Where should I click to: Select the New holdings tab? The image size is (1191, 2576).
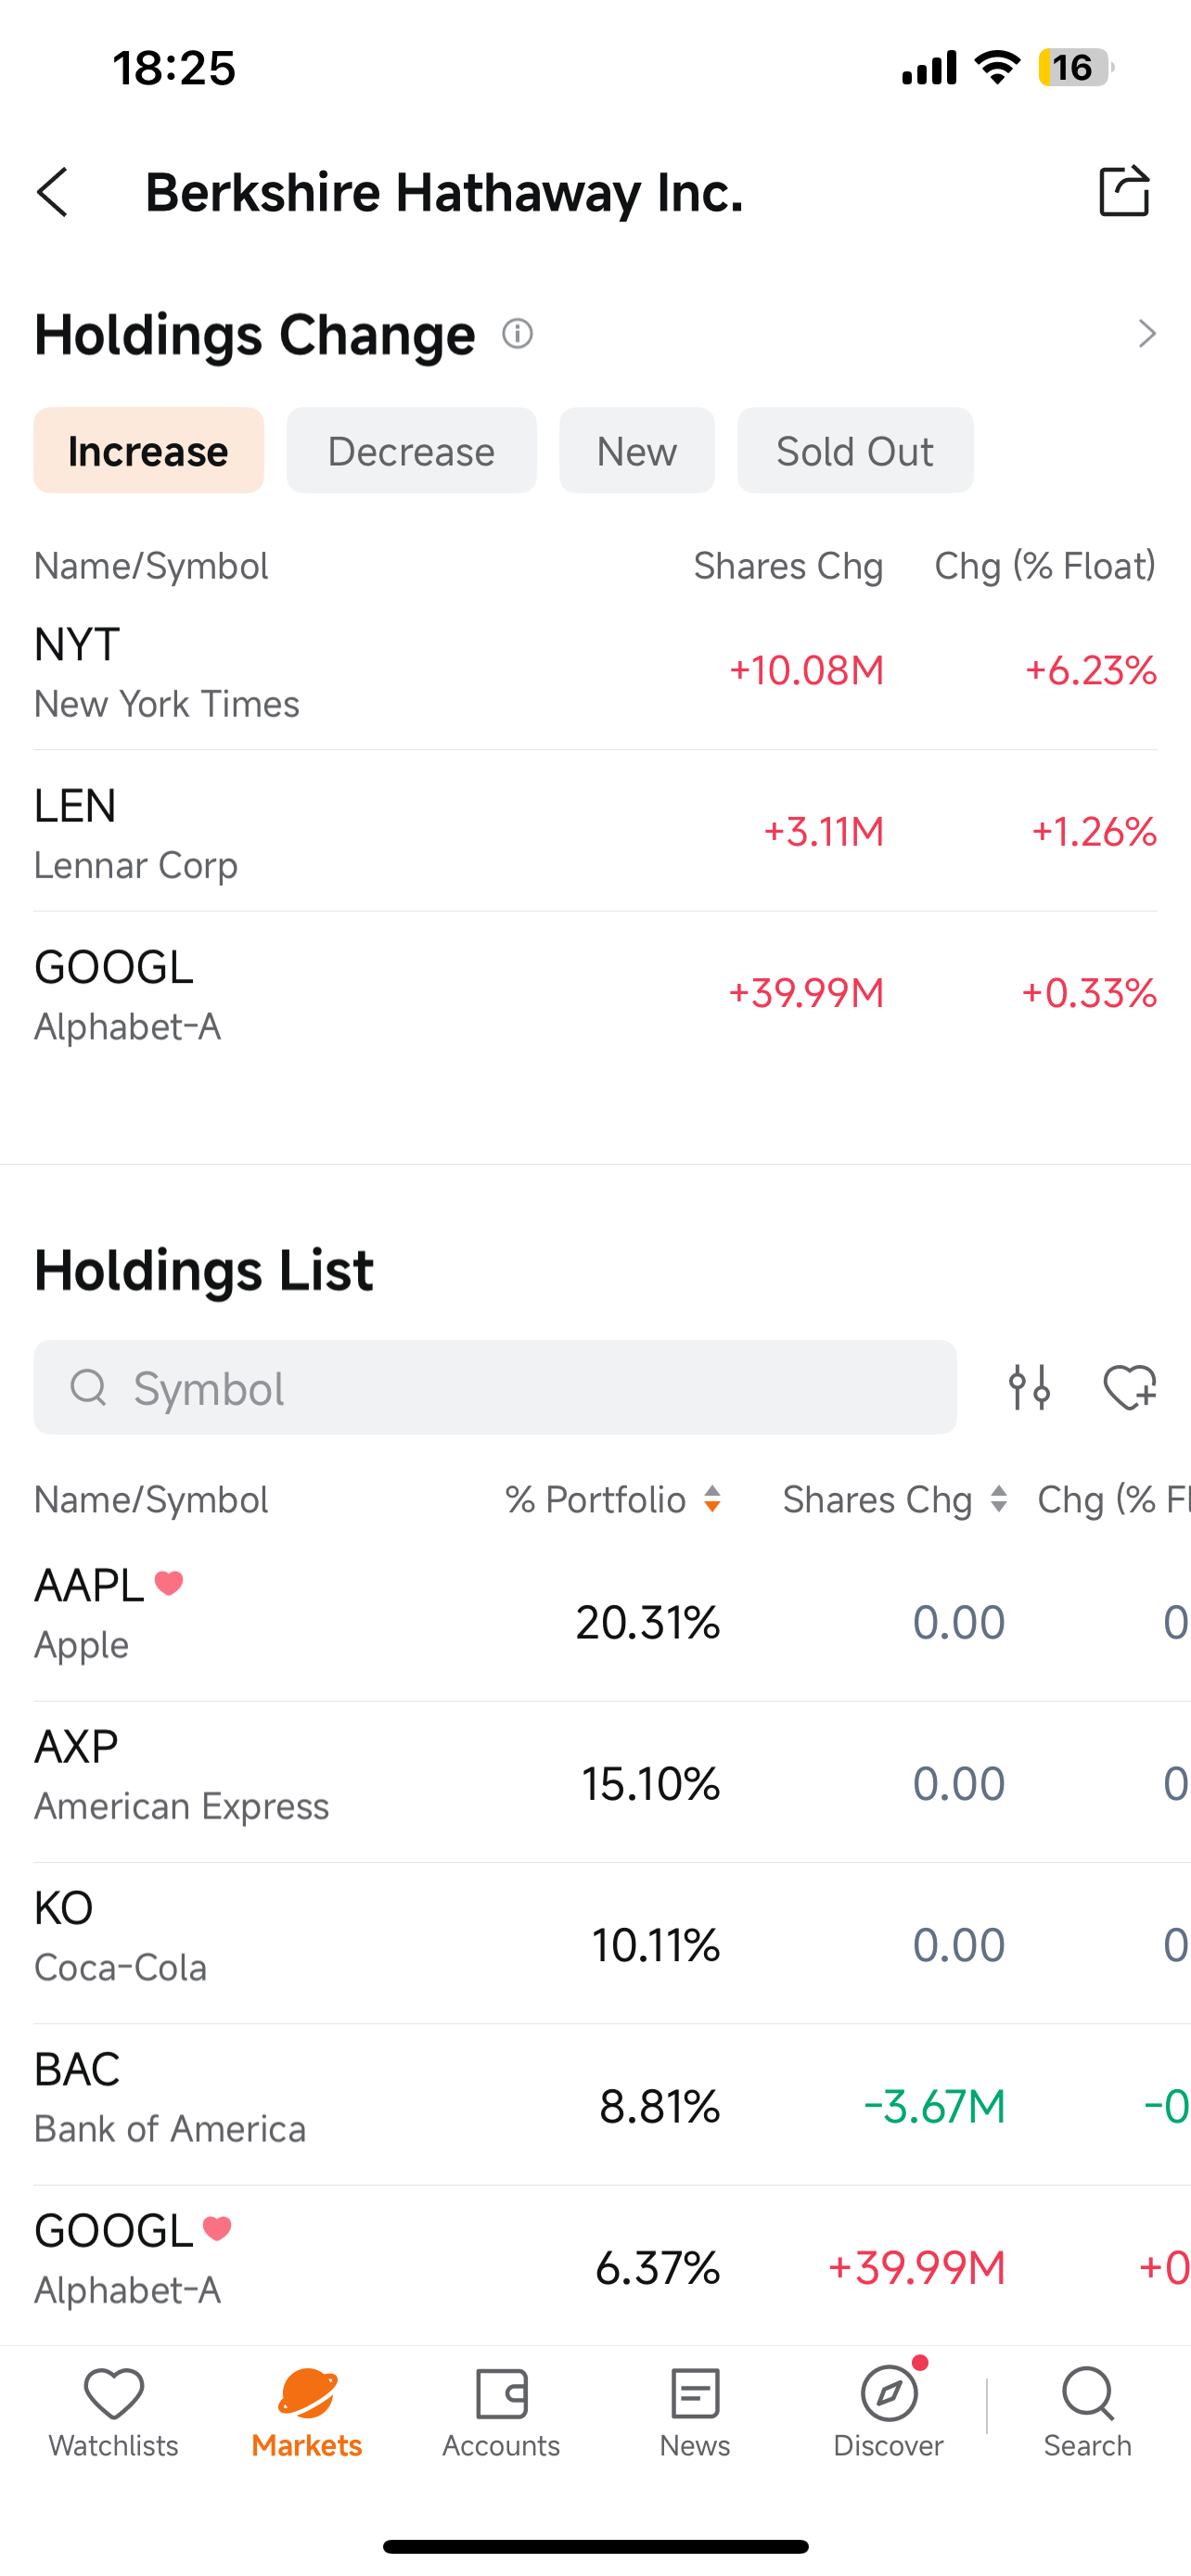click(637, 450)
